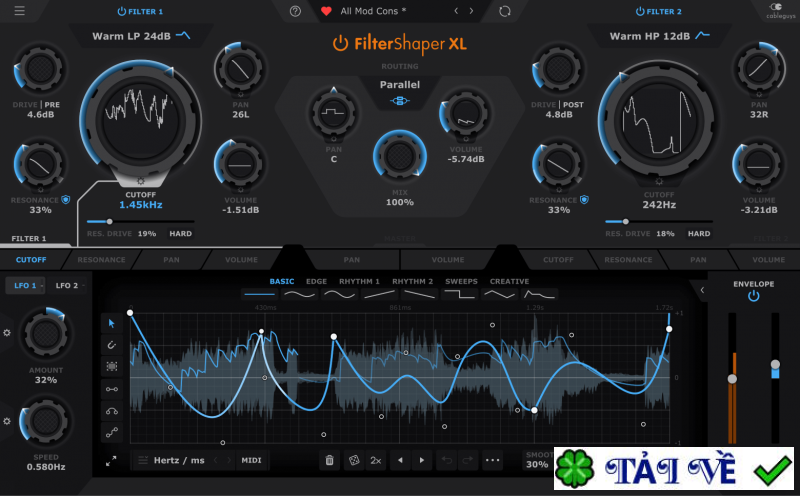The image size is (800, 496).
Task: Click the refresh randomize icon beside preset
Action: pos(505,11)
